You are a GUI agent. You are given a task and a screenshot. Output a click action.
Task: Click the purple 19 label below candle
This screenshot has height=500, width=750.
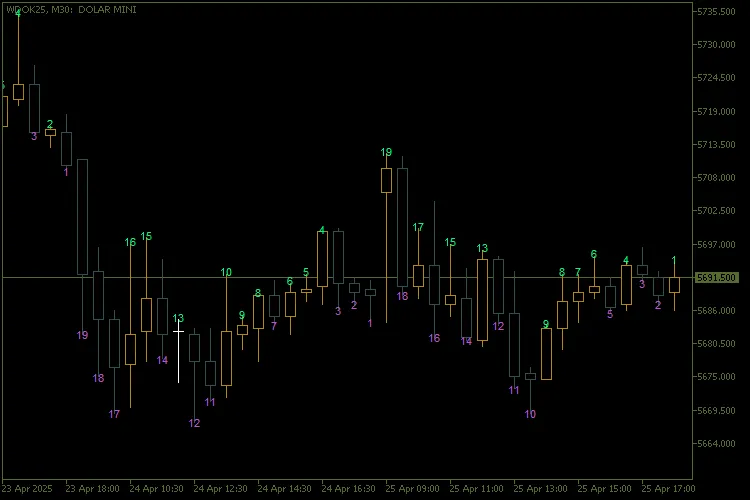pos(82,335)
